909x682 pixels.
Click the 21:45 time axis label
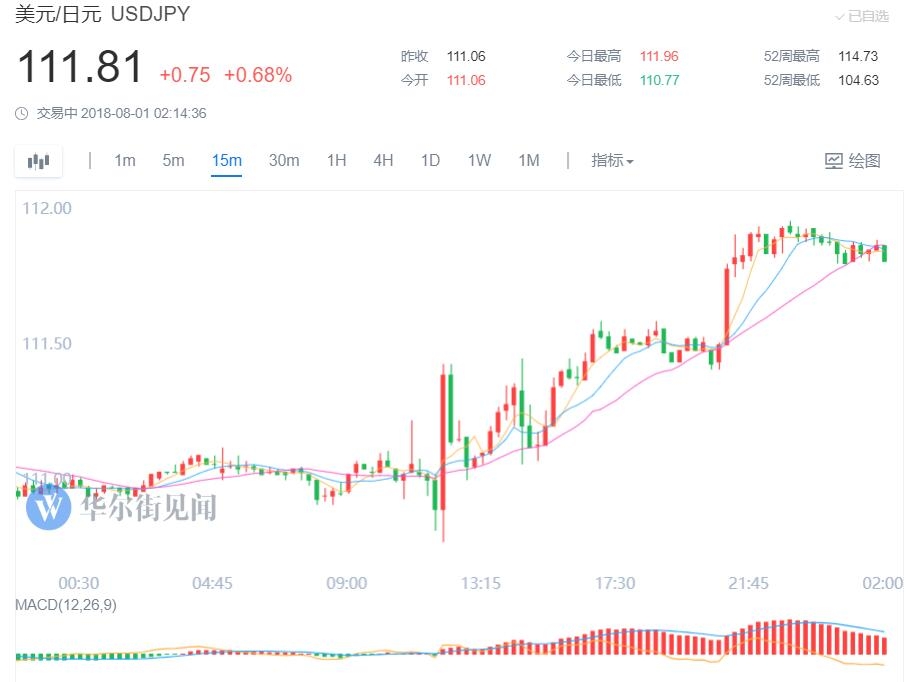[x=748, y=583]
